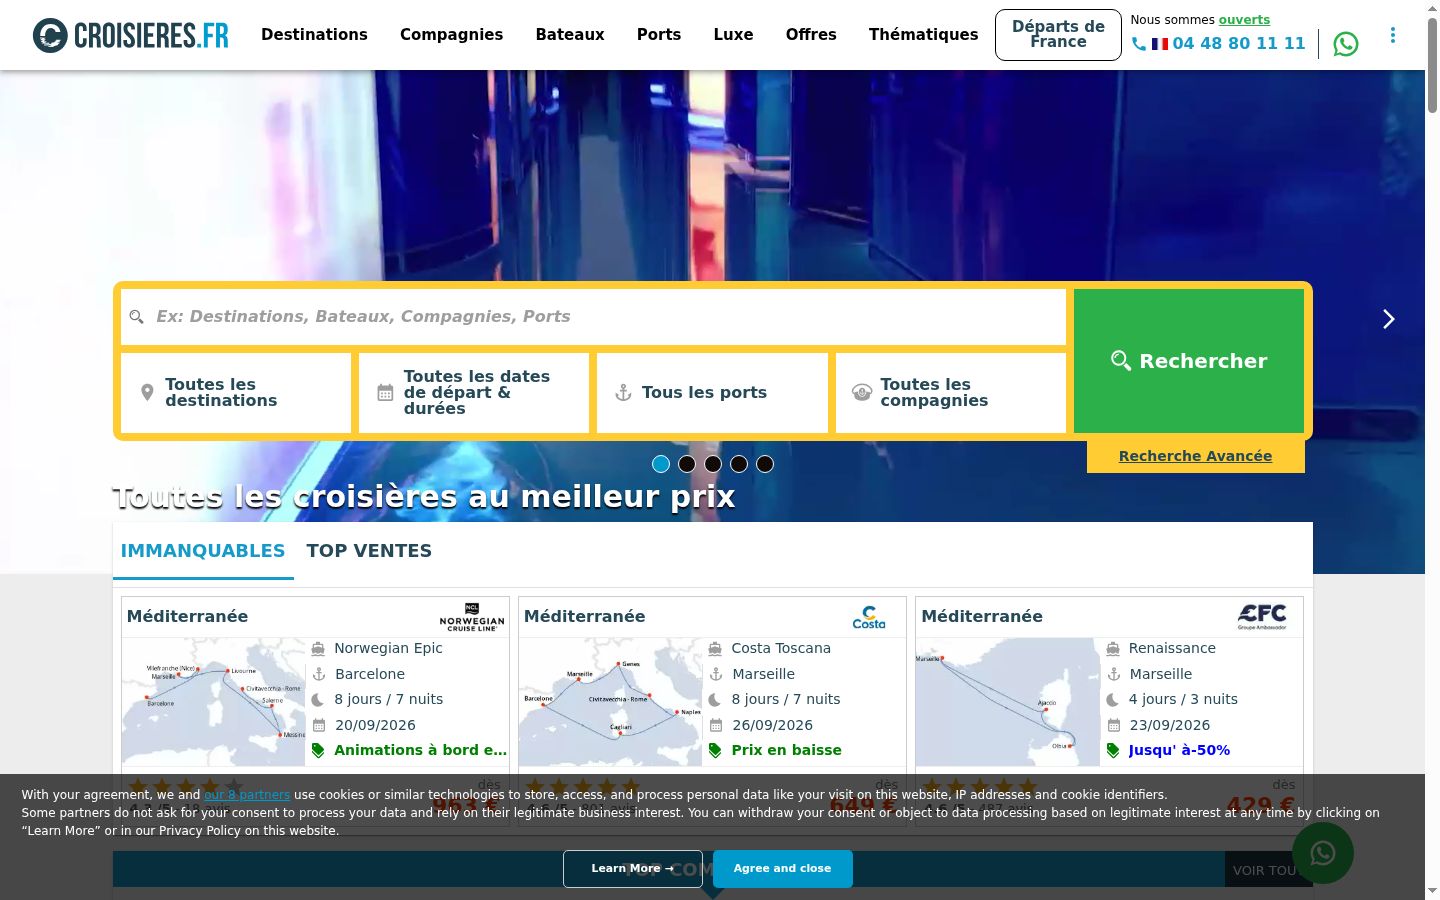This screenshot has width=1440, height=900.
Task: Click Norwegian Epic ship name
Action: [388, 648]
